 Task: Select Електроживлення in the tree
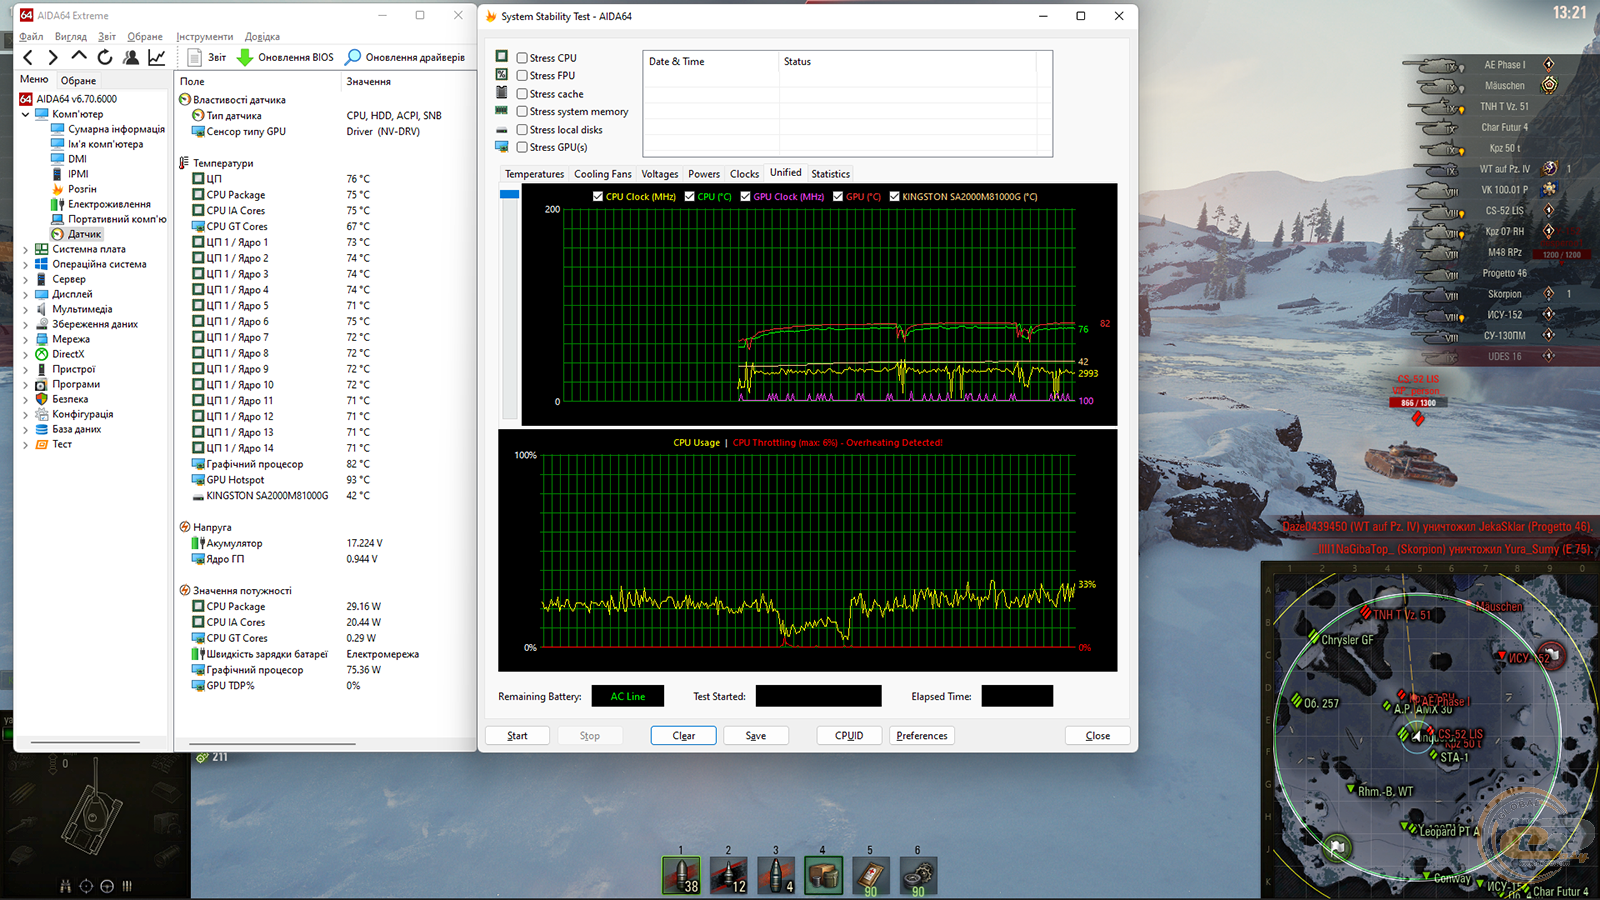(109, 204)
